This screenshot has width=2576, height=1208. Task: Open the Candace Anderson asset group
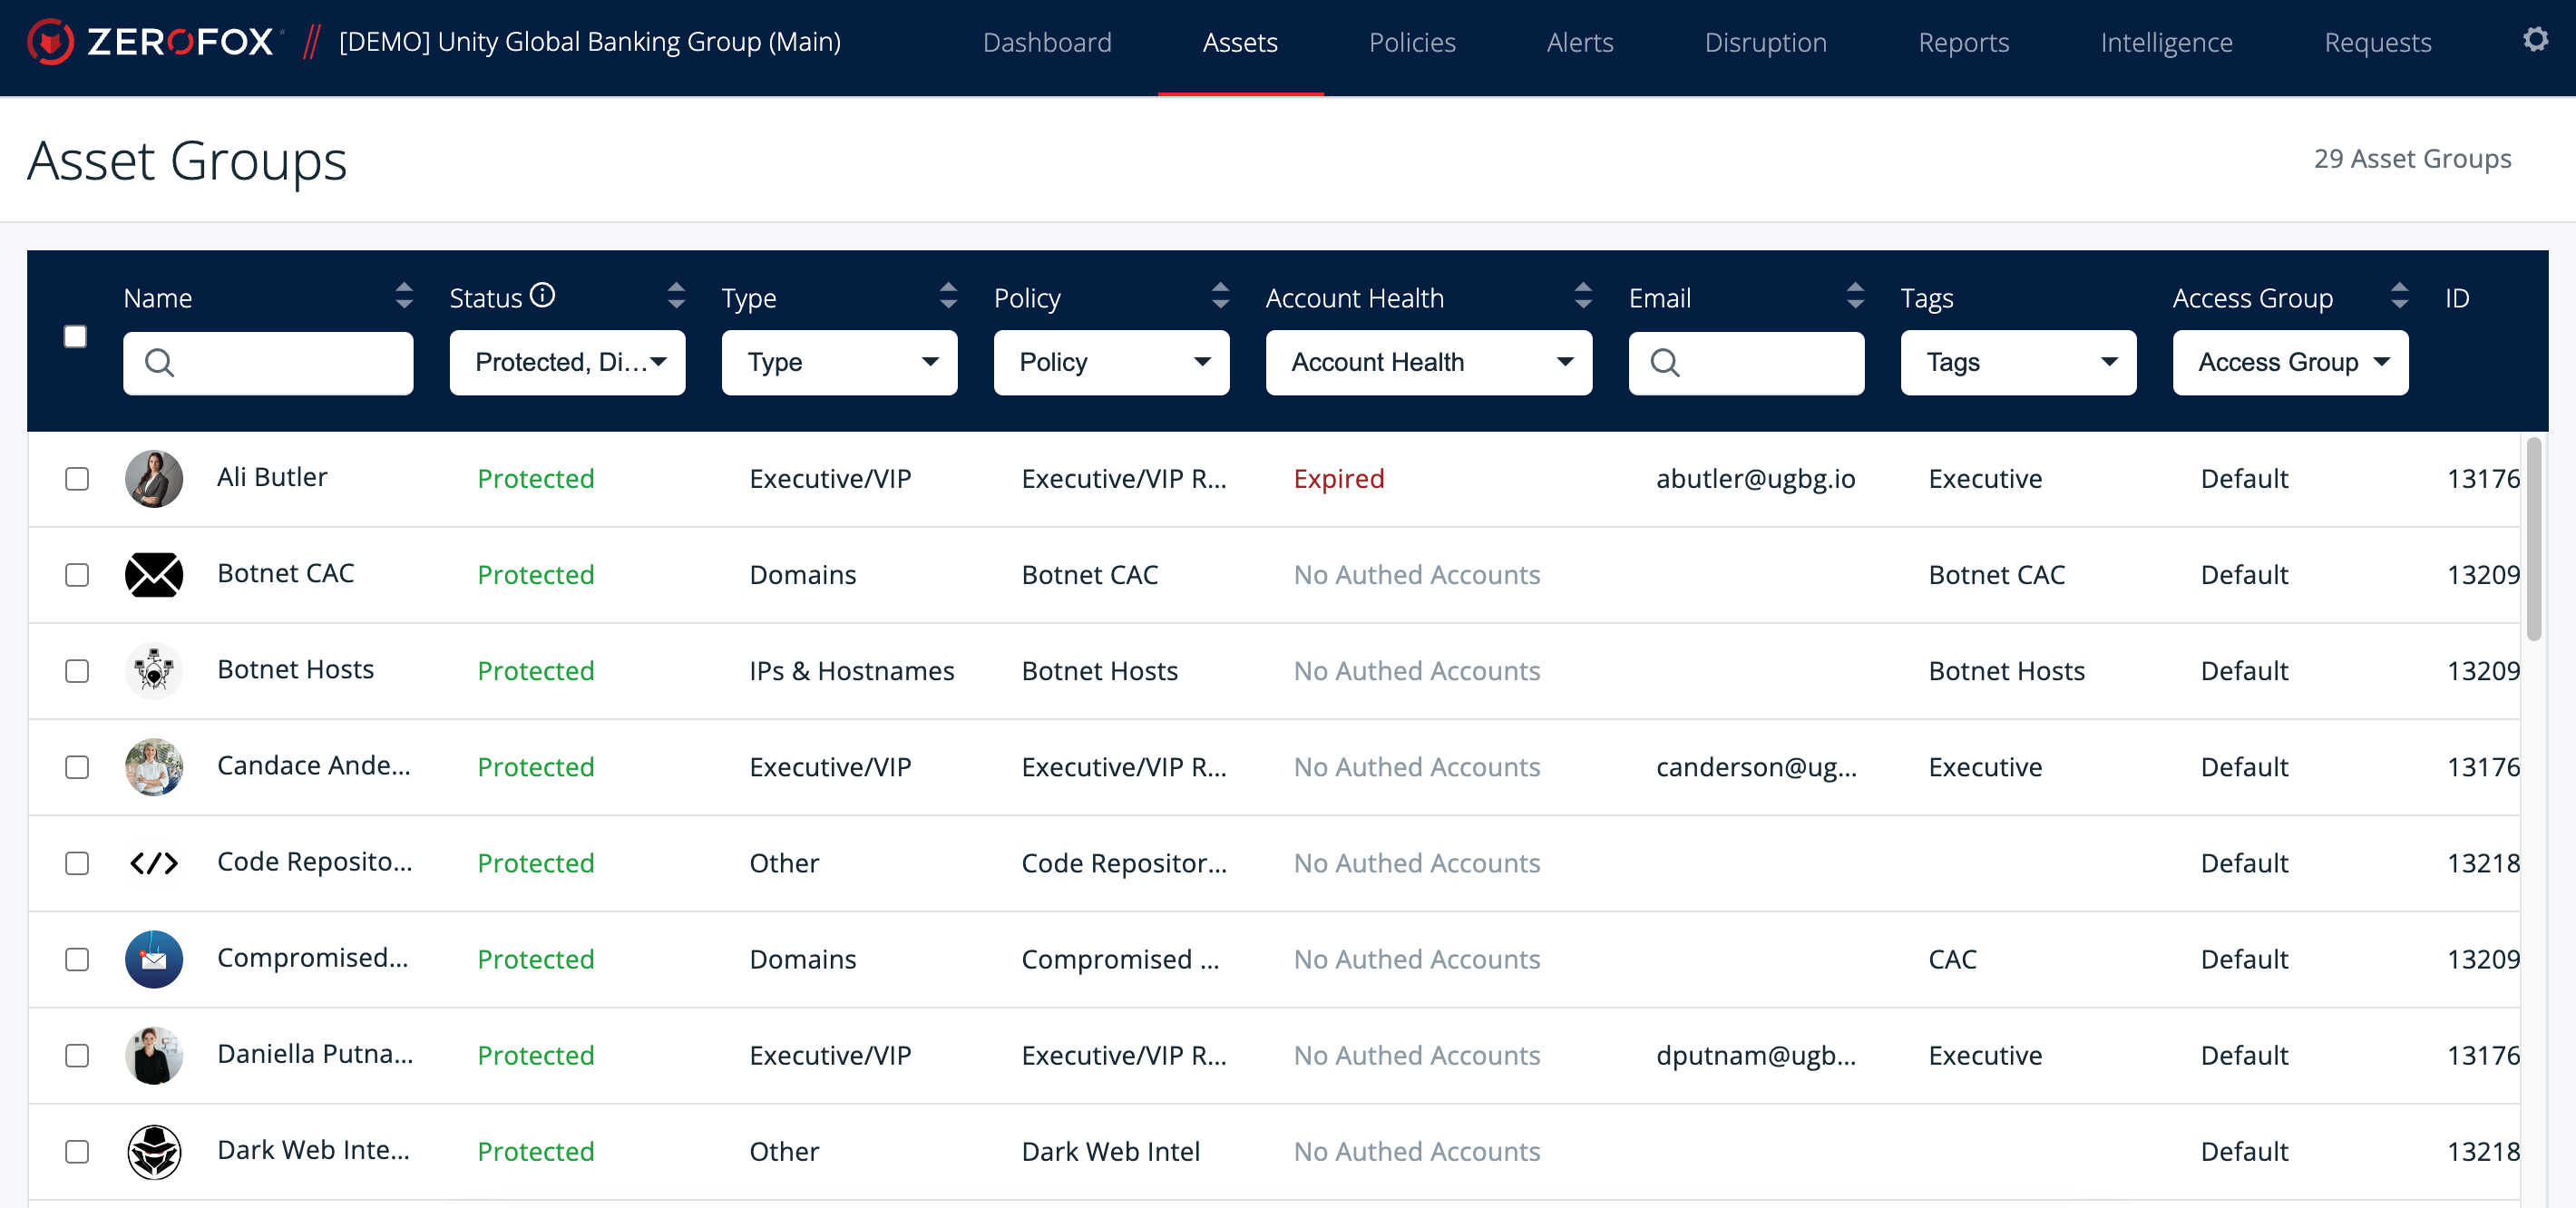313,765
